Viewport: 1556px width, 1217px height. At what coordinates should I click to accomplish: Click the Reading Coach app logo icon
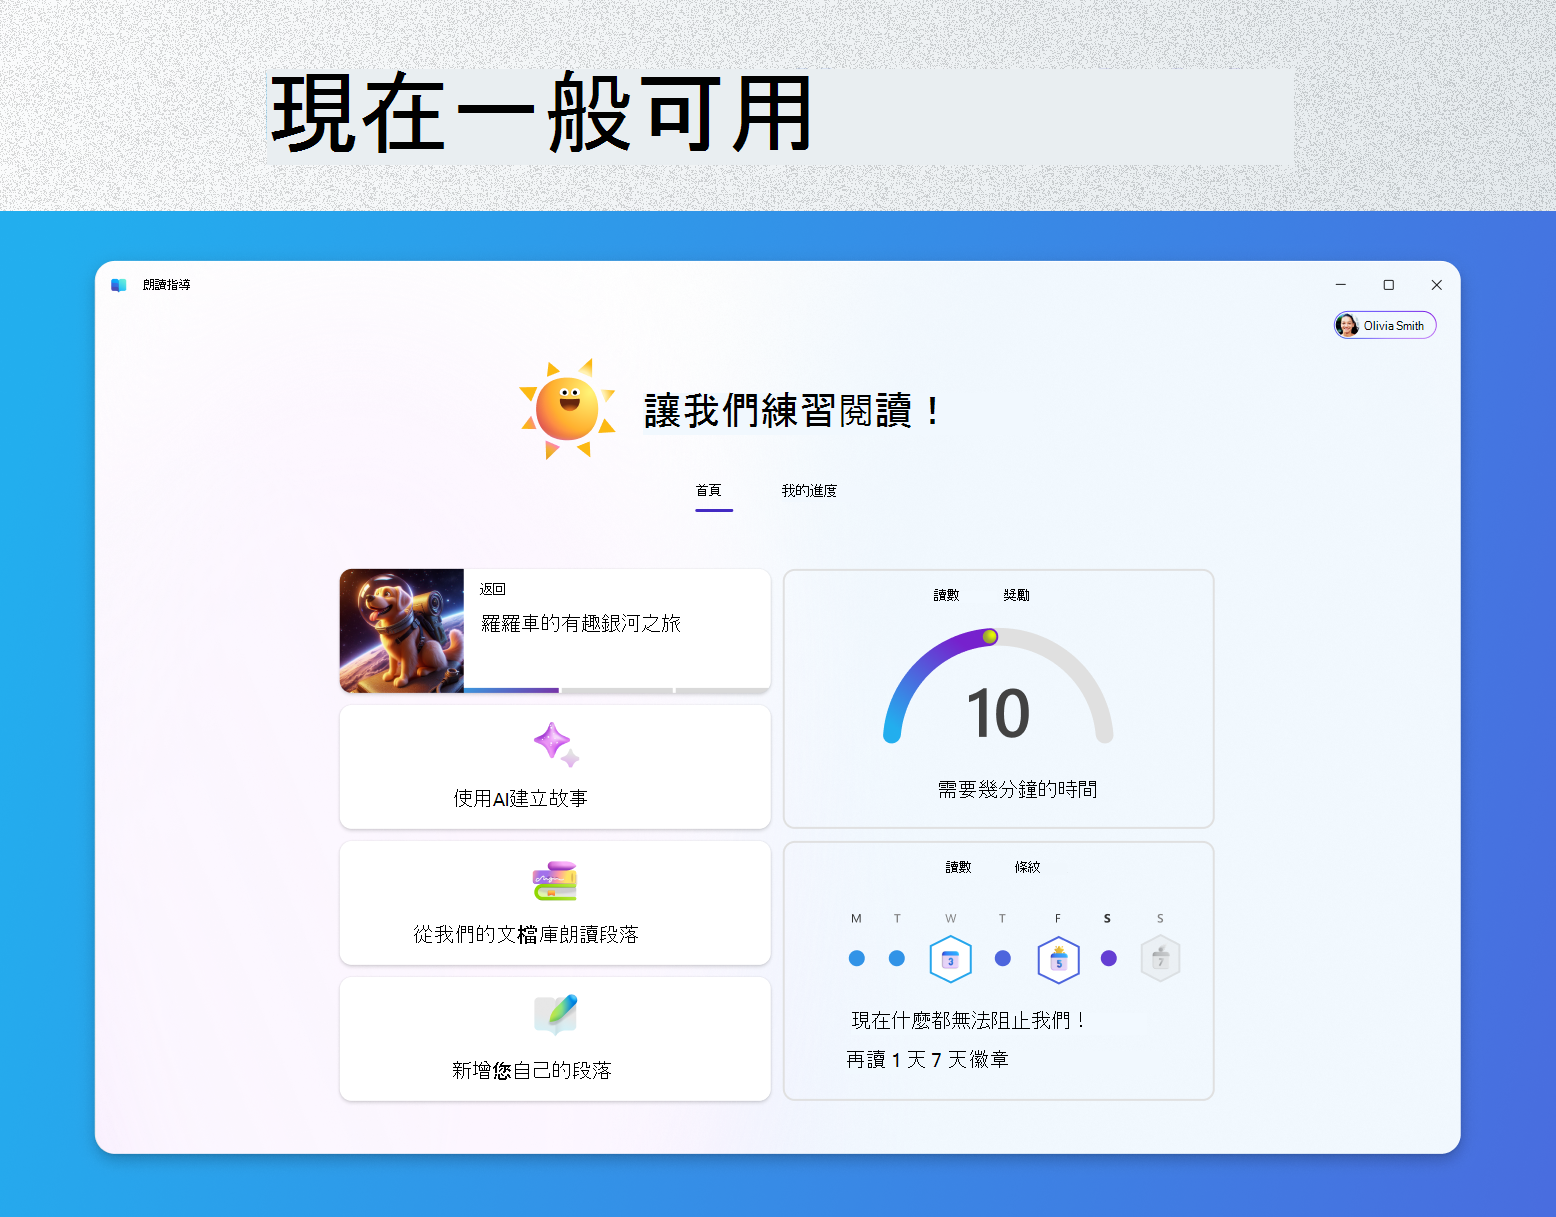tap(119, 285)
